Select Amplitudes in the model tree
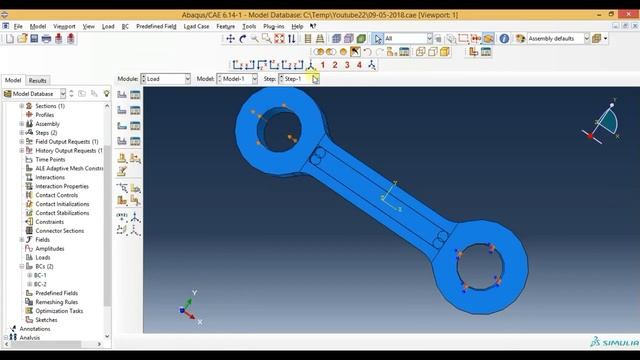Image resolution: width=640 pixels, height=360 pixels. (49, 248)
